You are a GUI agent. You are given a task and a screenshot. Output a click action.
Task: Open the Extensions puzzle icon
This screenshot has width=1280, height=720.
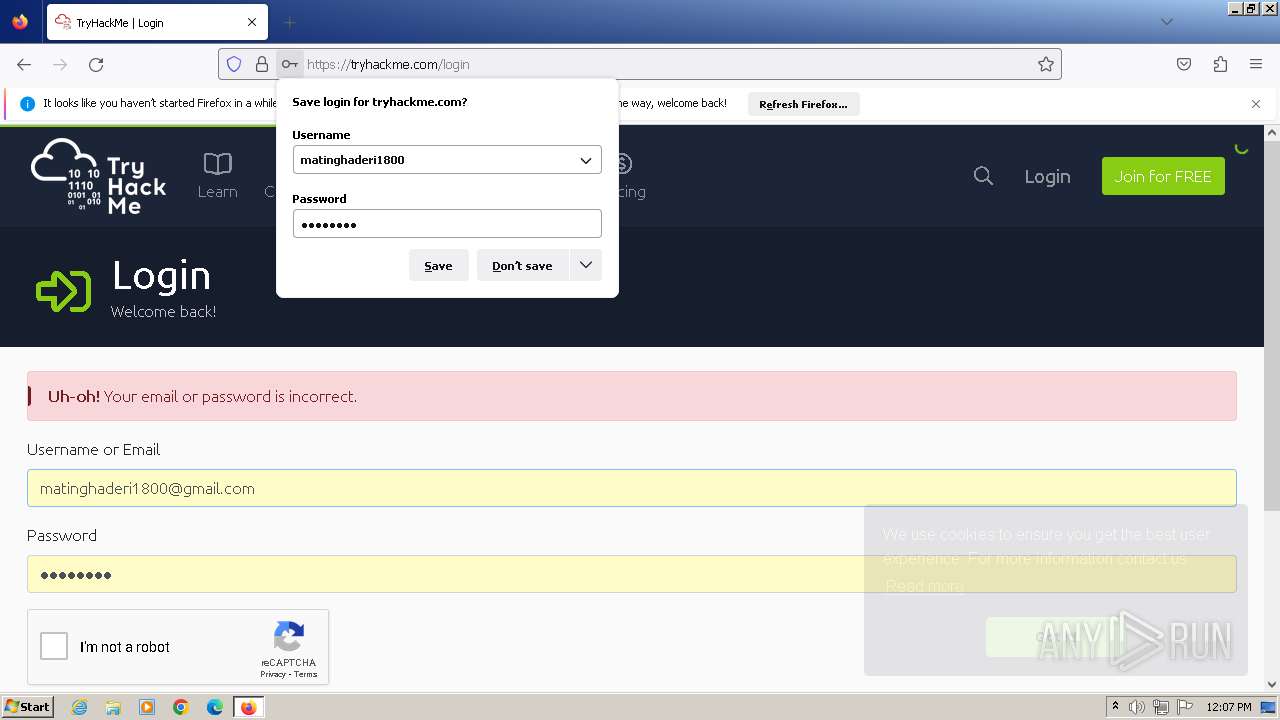(x=1220, y=64)
